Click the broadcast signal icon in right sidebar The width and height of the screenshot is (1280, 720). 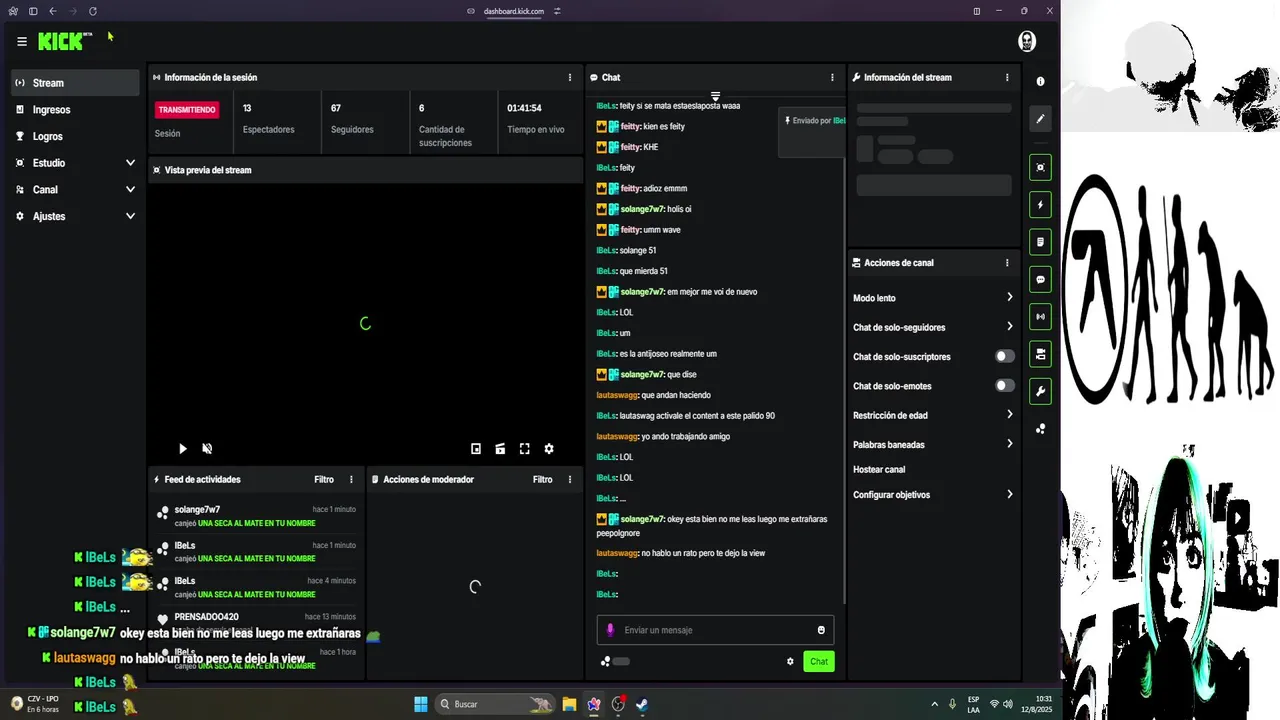pos(1040,316)
